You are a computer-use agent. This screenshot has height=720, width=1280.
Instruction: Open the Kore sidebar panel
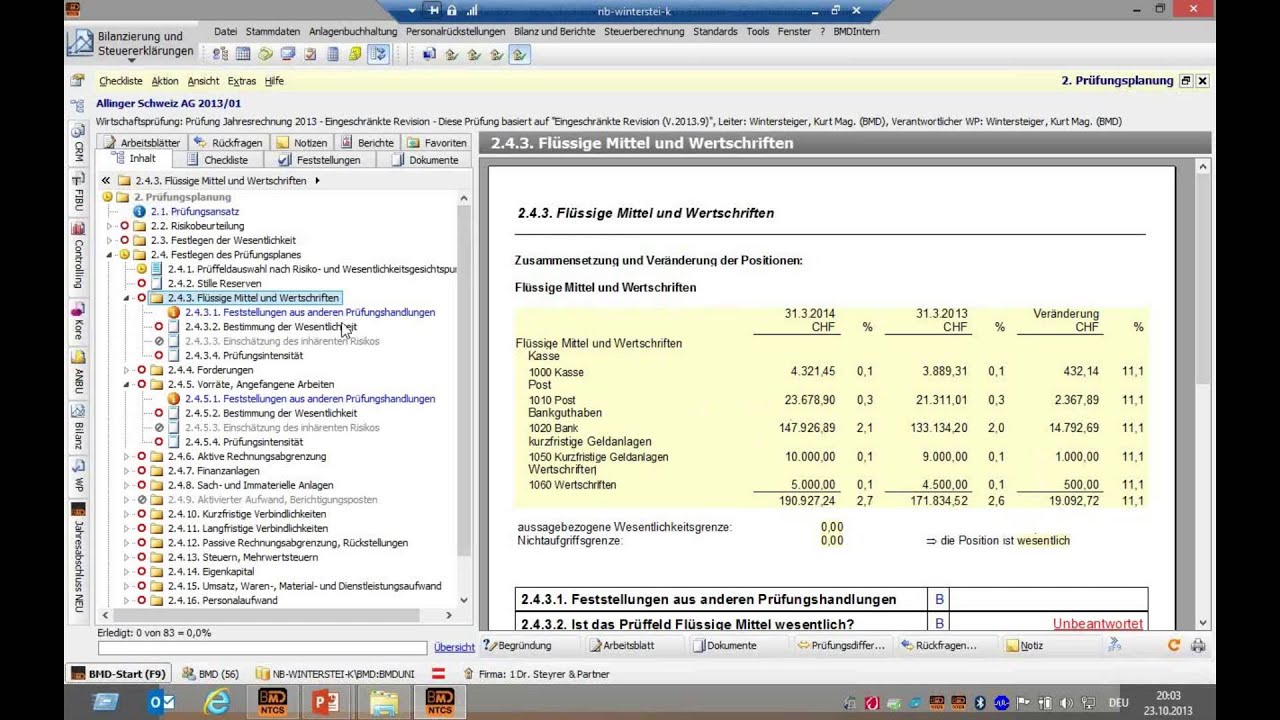(x=78, y=323)
